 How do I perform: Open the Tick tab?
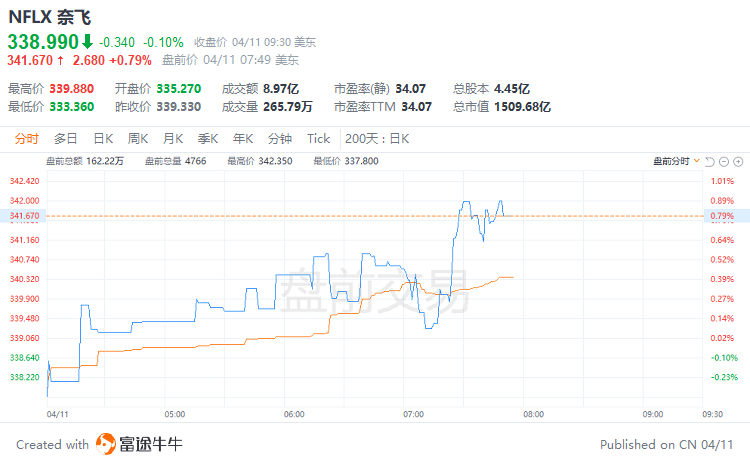pyautogui.click(x=318, y=139)
